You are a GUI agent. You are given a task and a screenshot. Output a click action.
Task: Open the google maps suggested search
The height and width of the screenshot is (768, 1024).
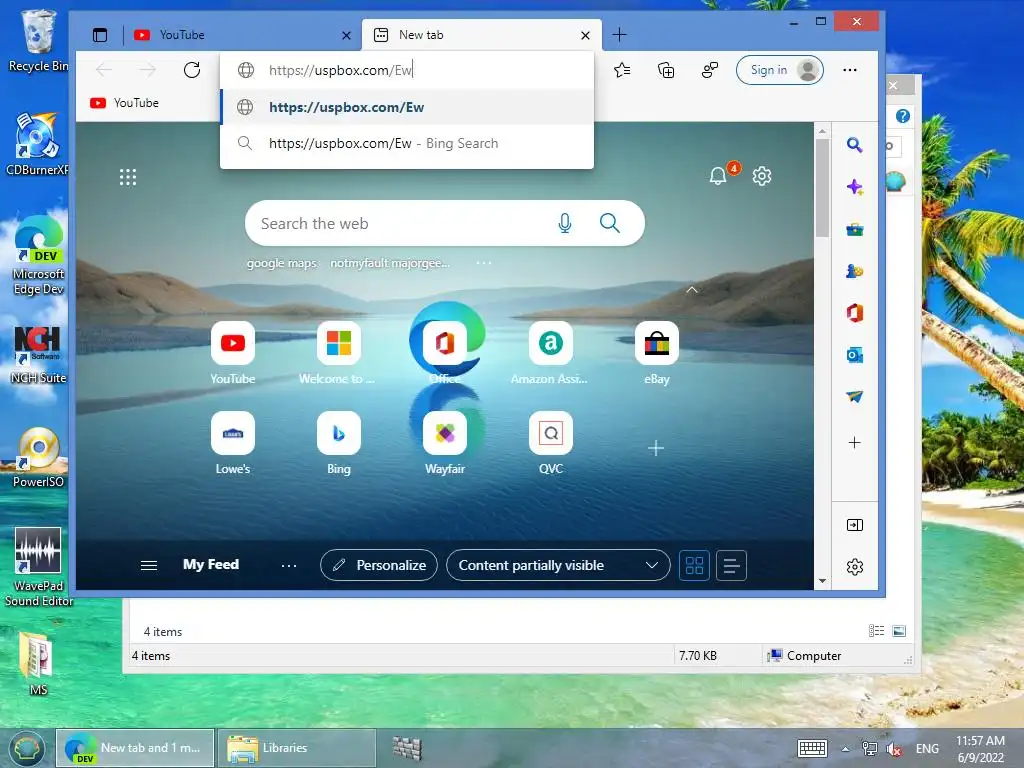click(281, 263)
